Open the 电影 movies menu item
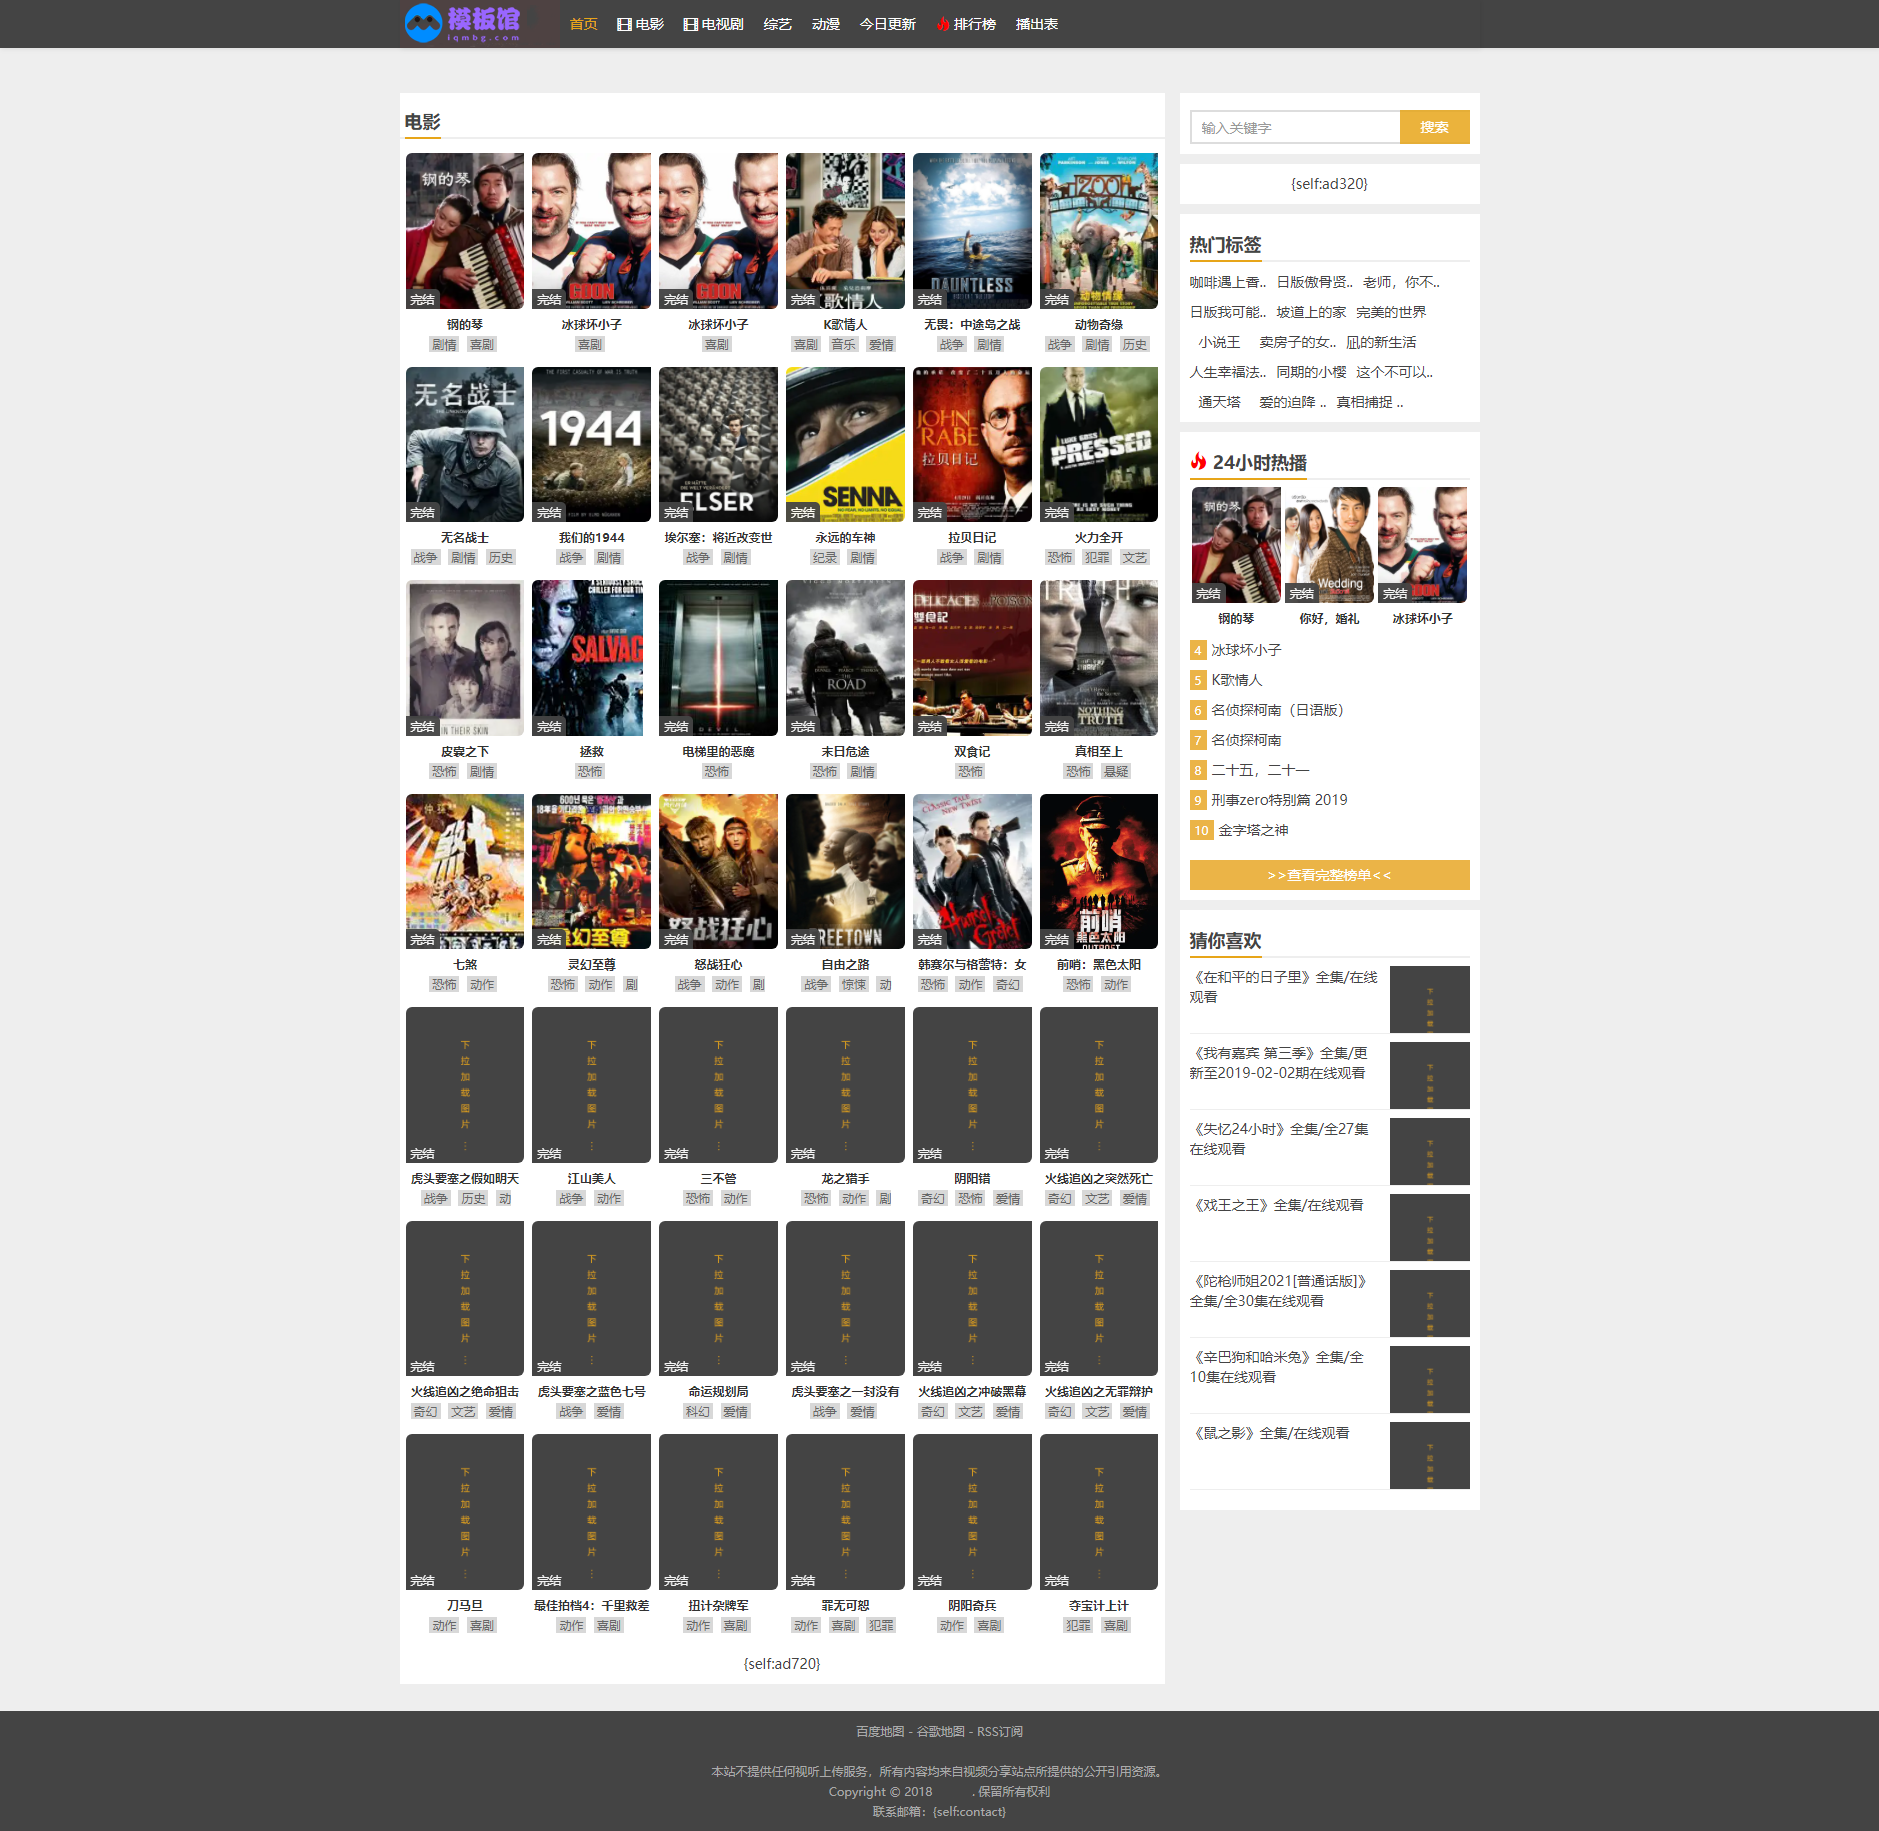The height and width of the screenshot is (1831, 1879). (641, 24)
